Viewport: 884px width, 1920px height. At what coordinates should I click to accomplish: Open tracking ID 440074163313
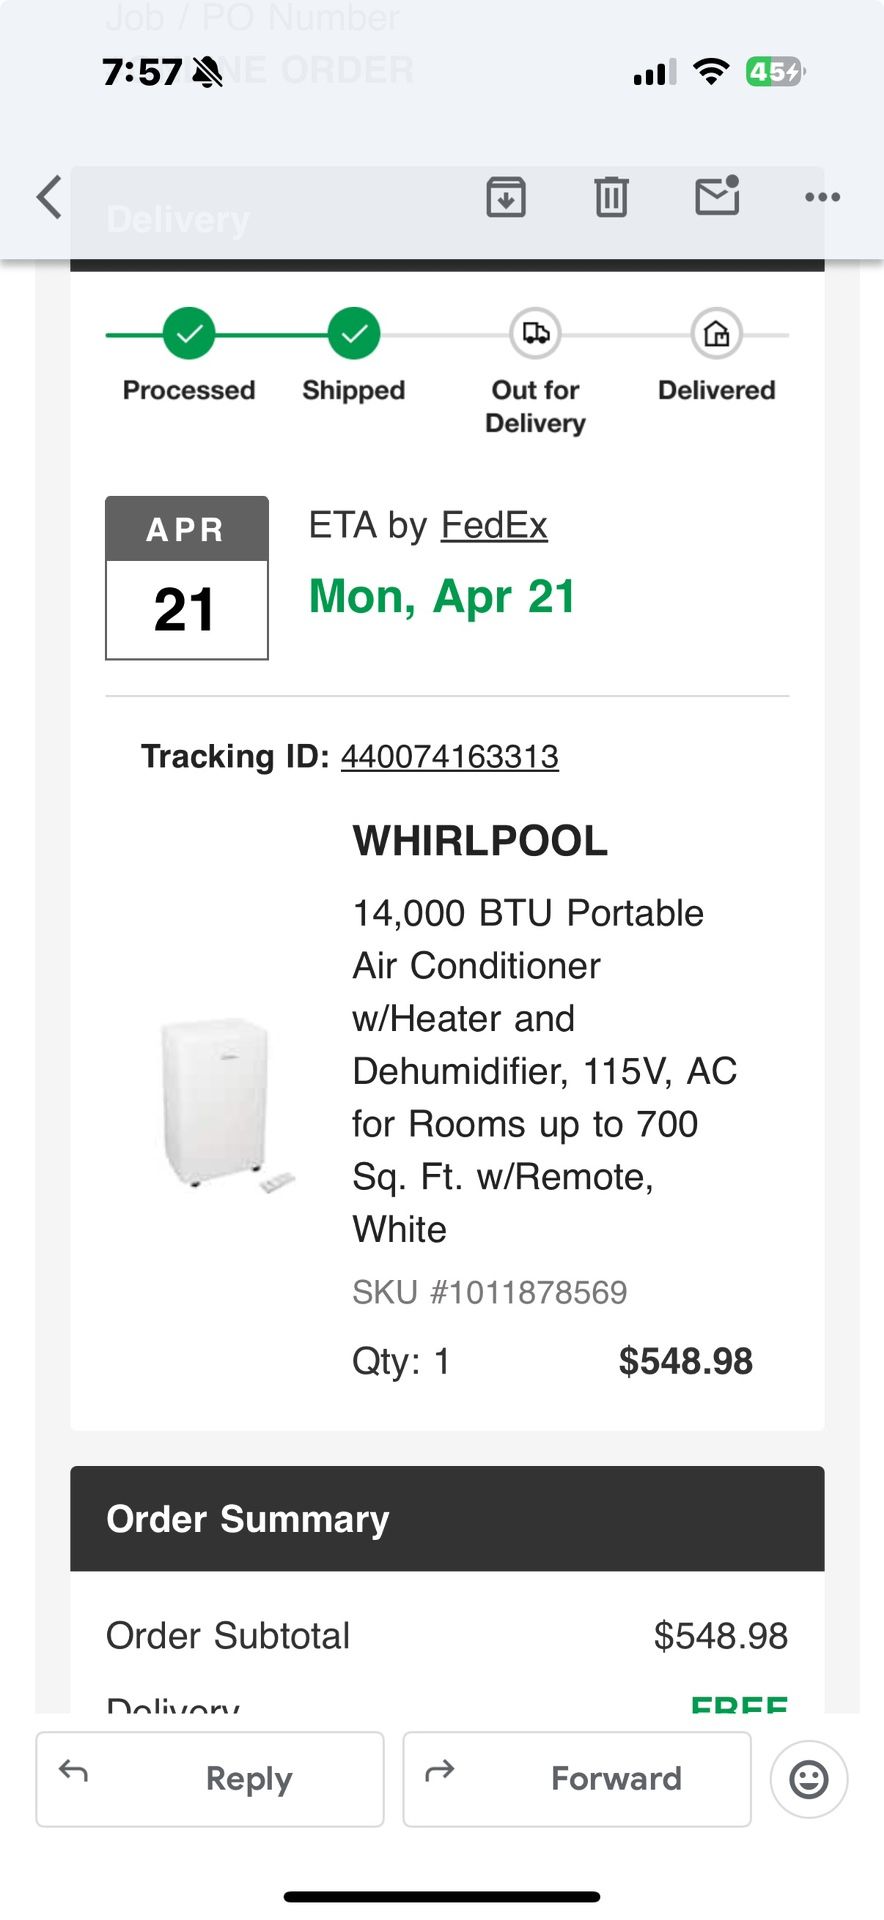tap(448, 757)
